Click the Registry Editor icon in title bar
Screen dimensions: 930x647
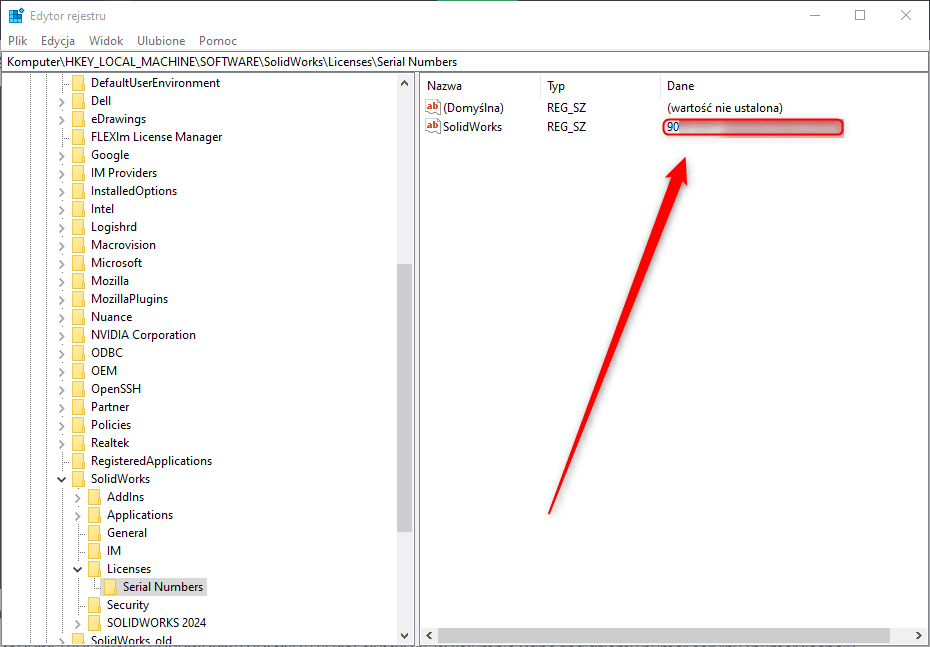coord(16,16)
